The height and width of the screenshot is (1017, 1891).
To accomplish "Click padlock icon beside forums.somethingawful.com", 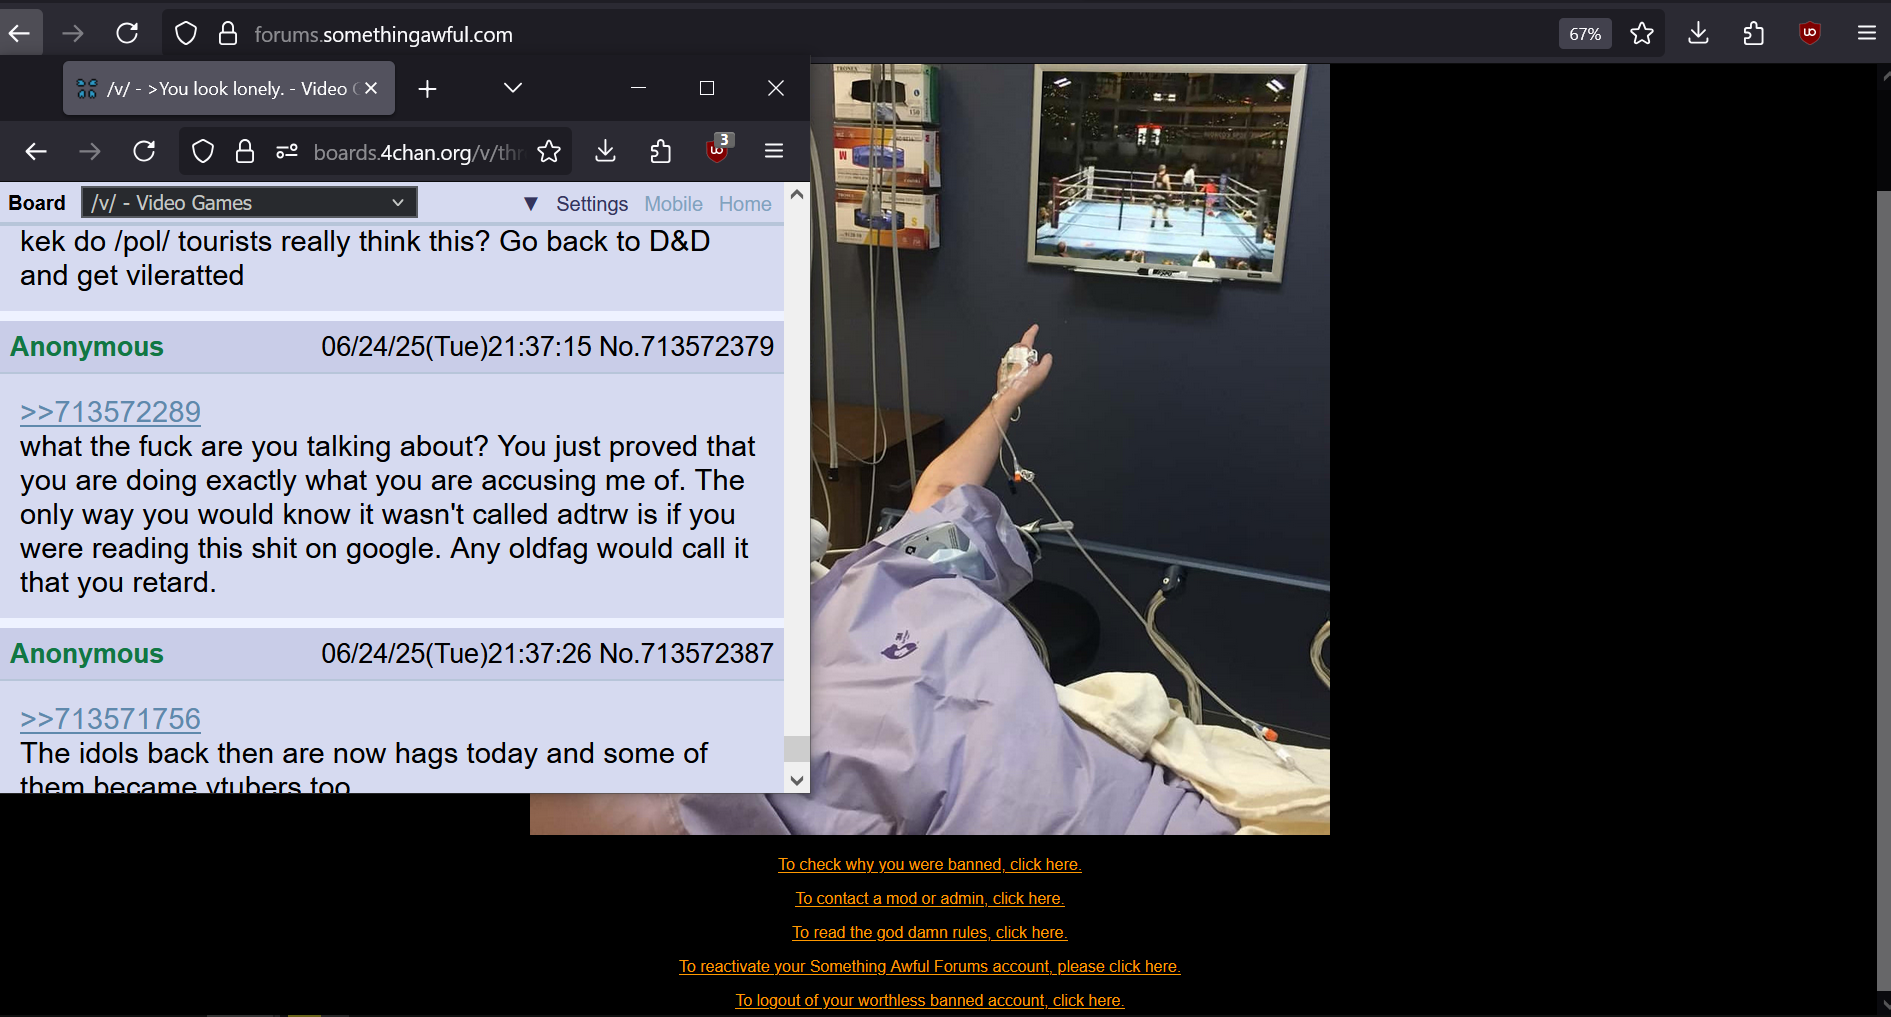I will pyautogui.click(x=228, y=34).
